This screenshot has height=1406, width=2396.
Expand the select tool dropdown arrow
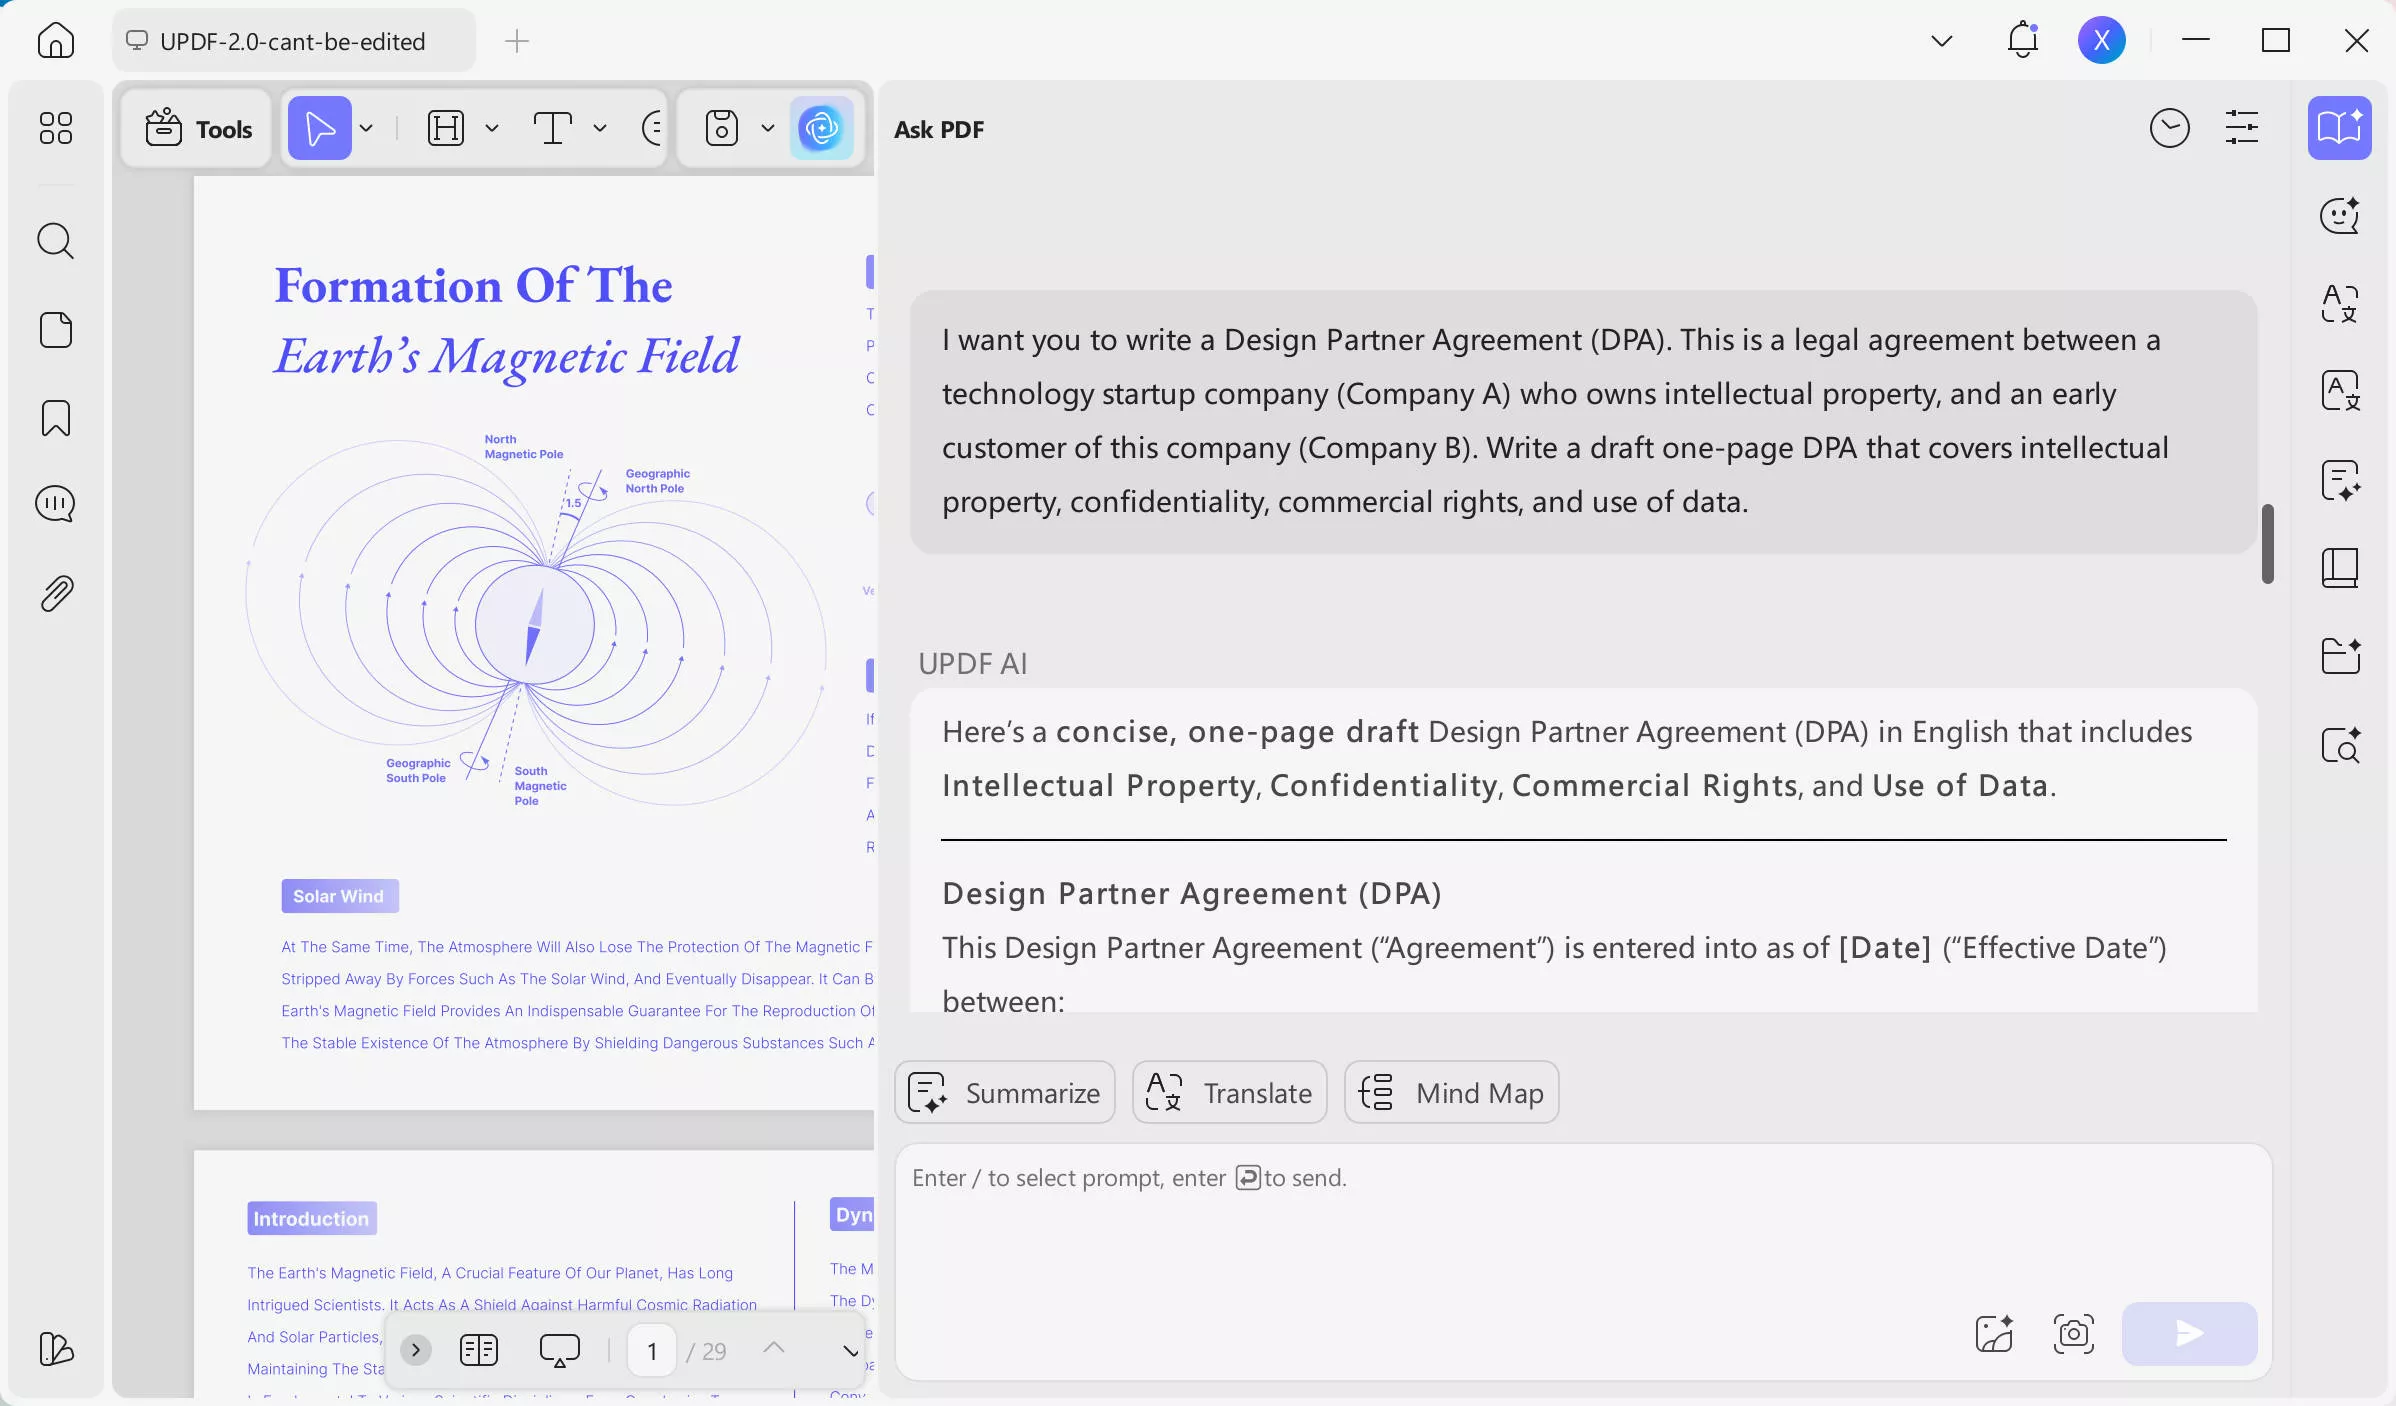coord(366,128)
